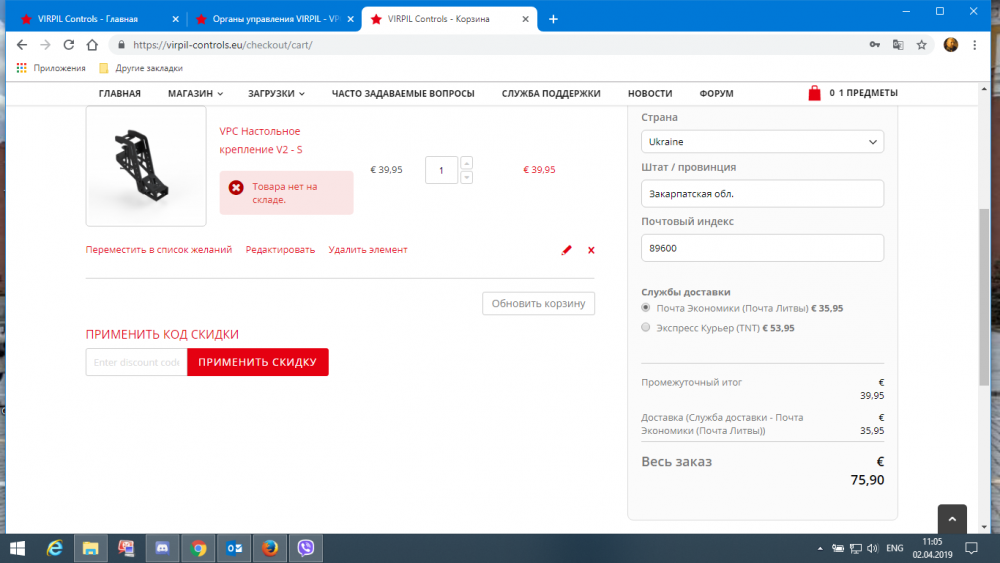
Task: Click the discount code input field
Action: [x=136, y=362]
